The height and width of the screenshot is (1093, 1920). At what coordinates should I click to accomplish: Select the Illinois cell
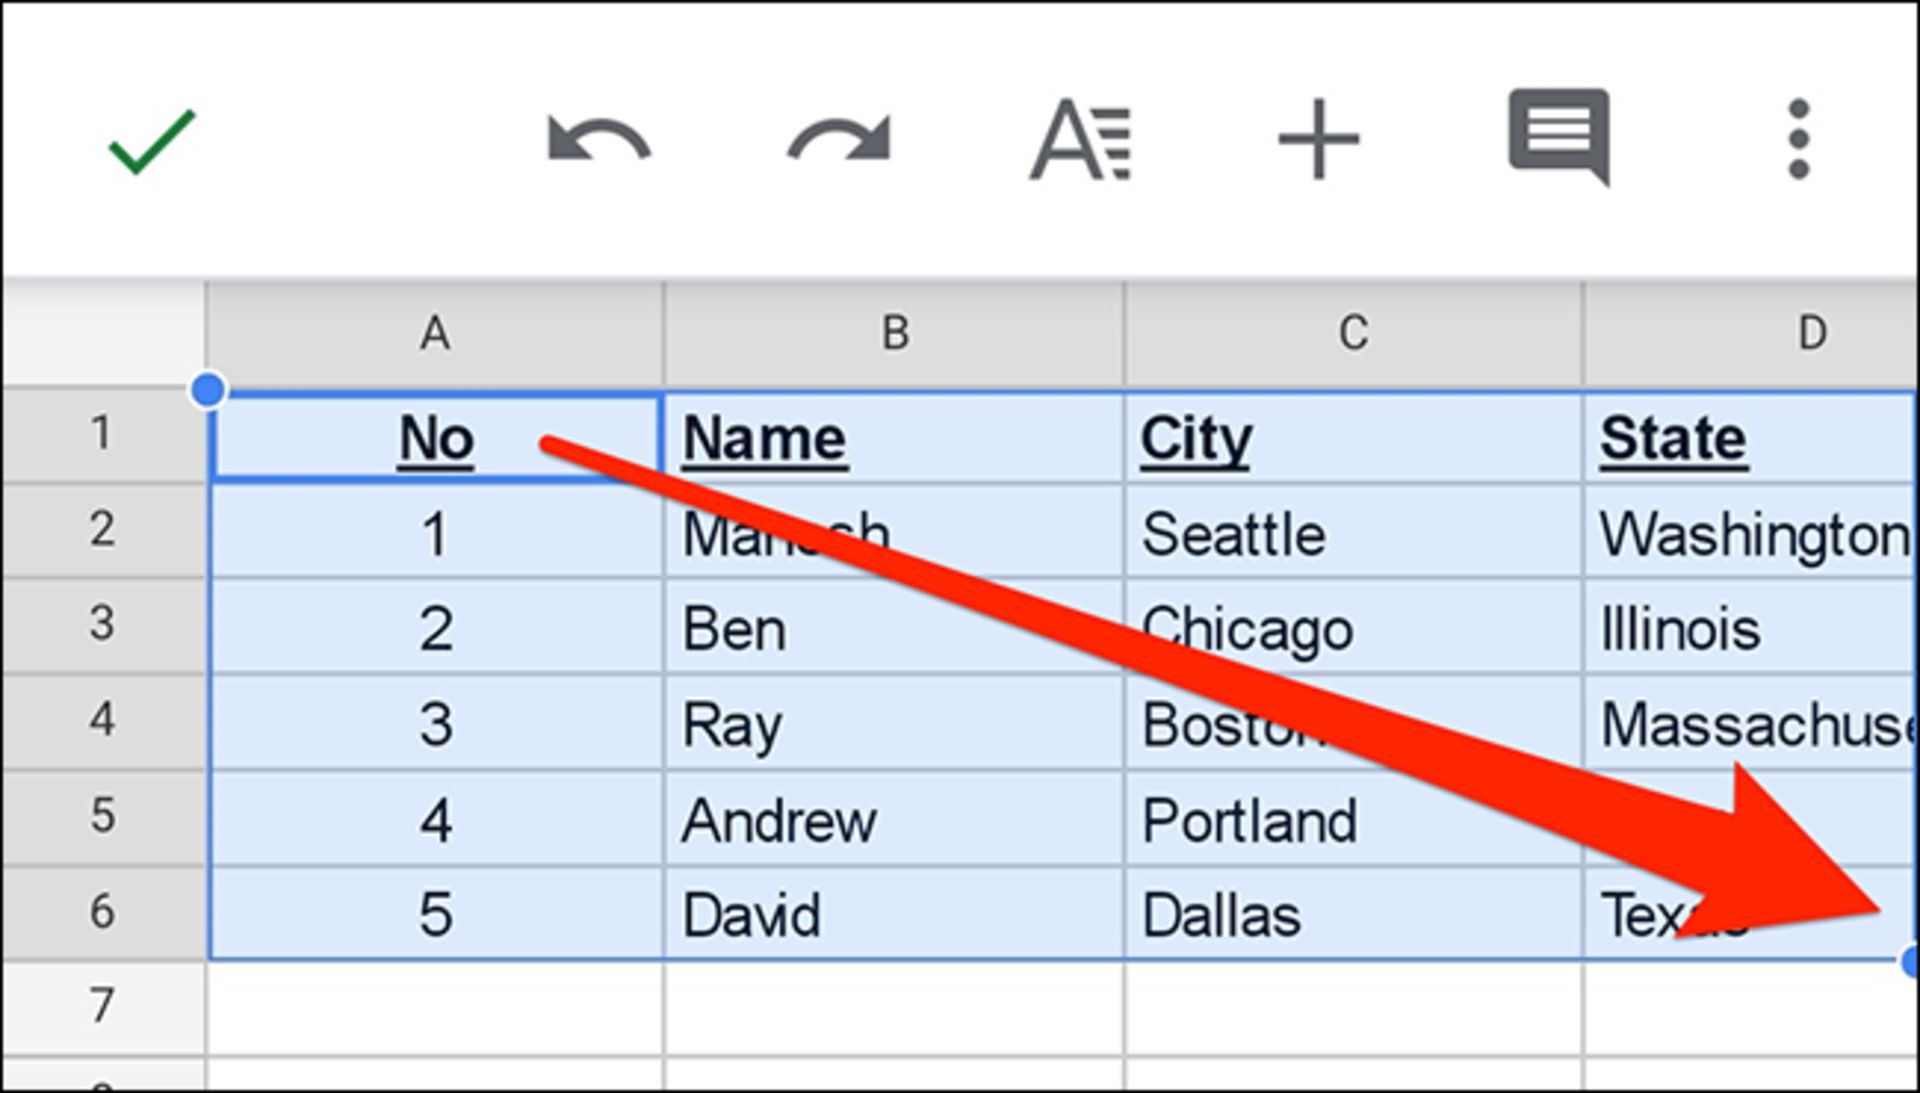1751,628
